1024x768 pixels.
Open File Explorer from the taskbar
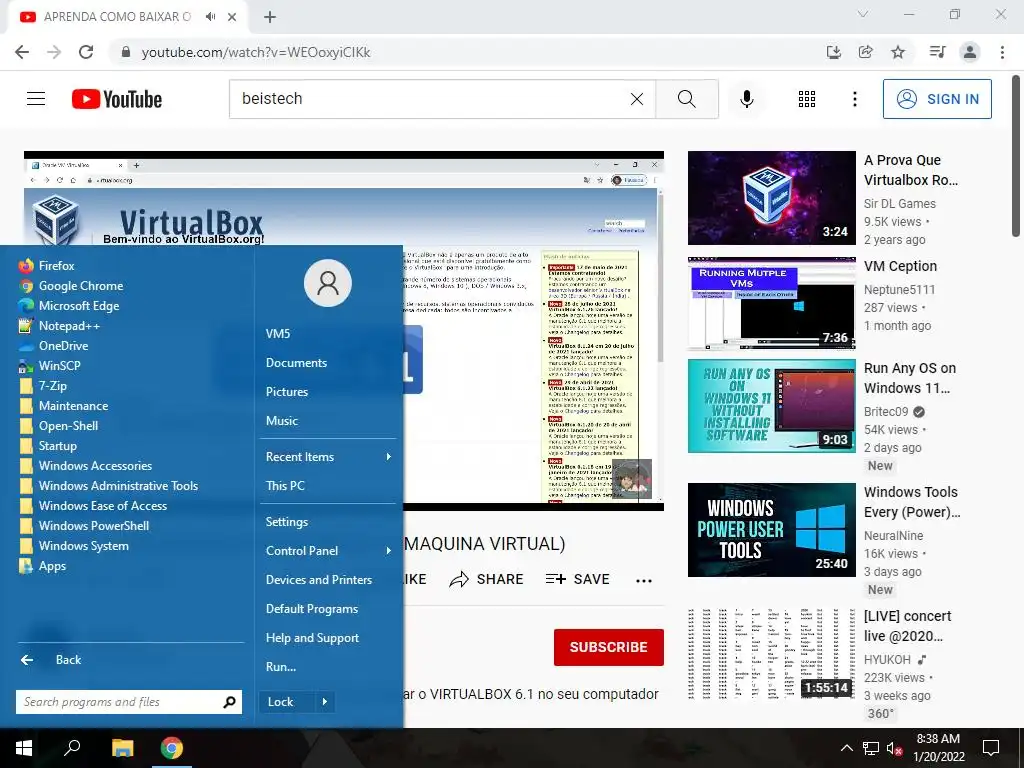pos(122,748)
